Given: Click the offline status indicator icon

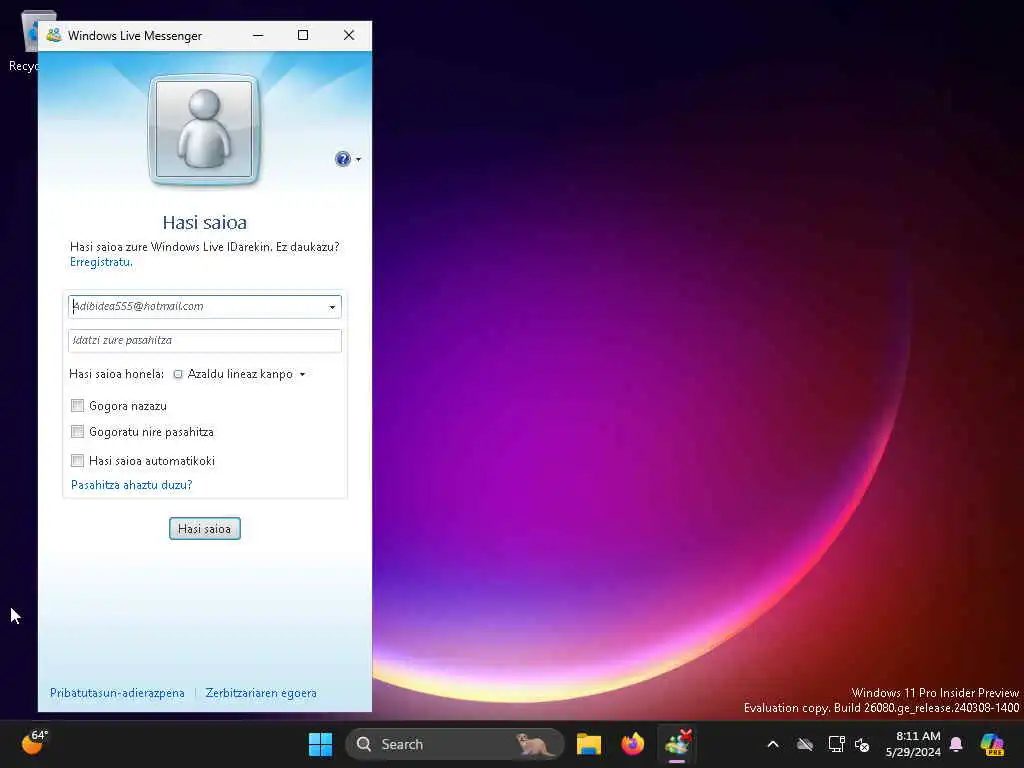Looking at the screenshot, I should click(x=178, y=374).
